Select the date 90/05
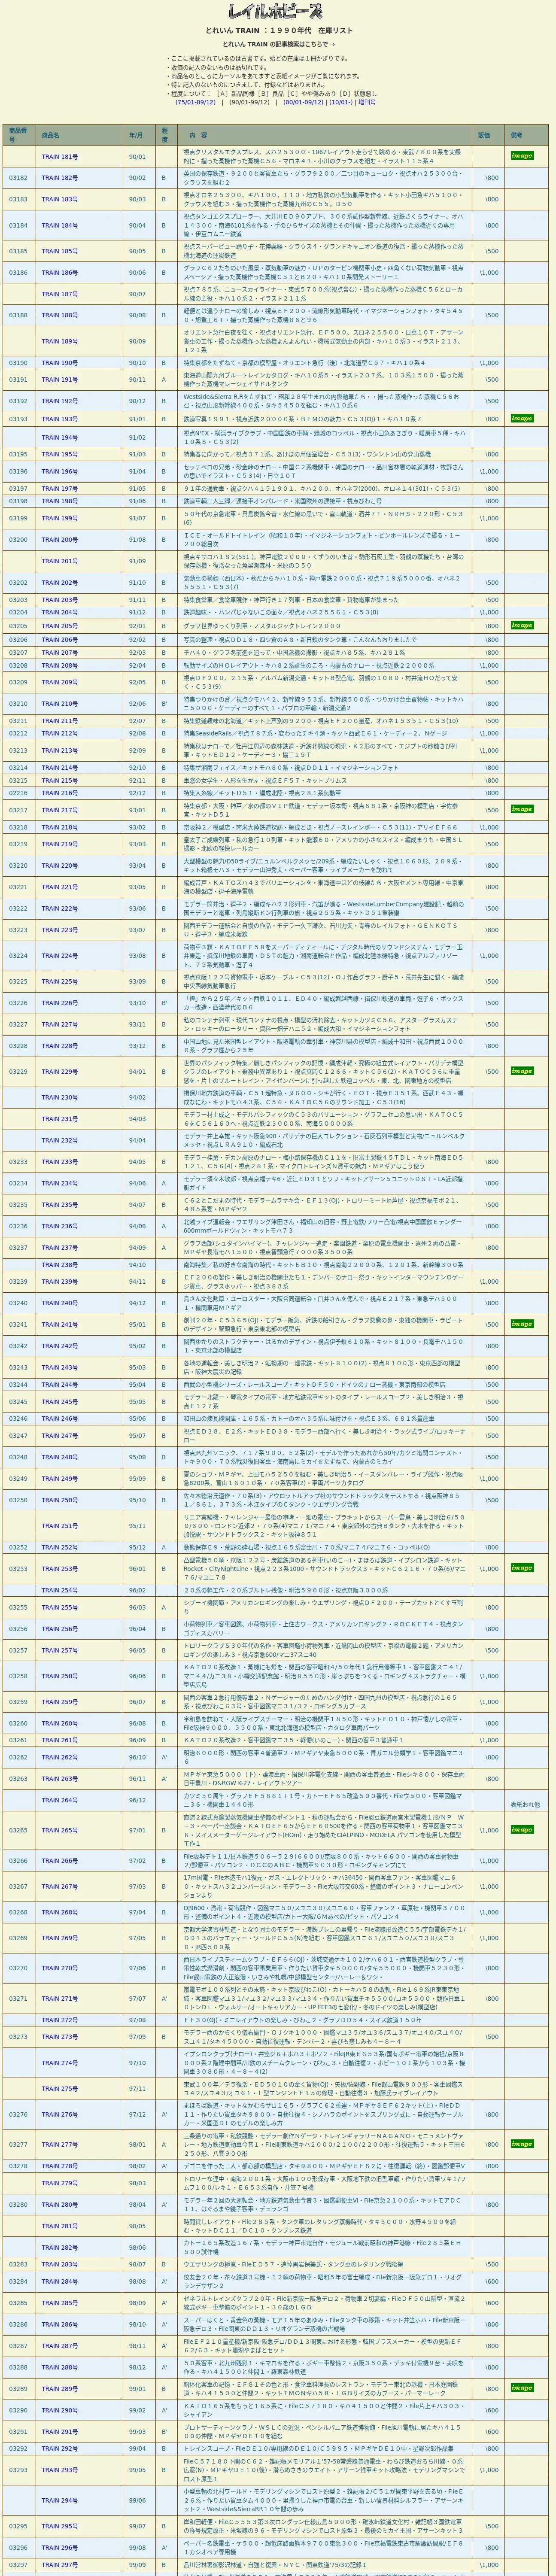Viewport: 556px width, 2576px height. [x=137, y=251]
